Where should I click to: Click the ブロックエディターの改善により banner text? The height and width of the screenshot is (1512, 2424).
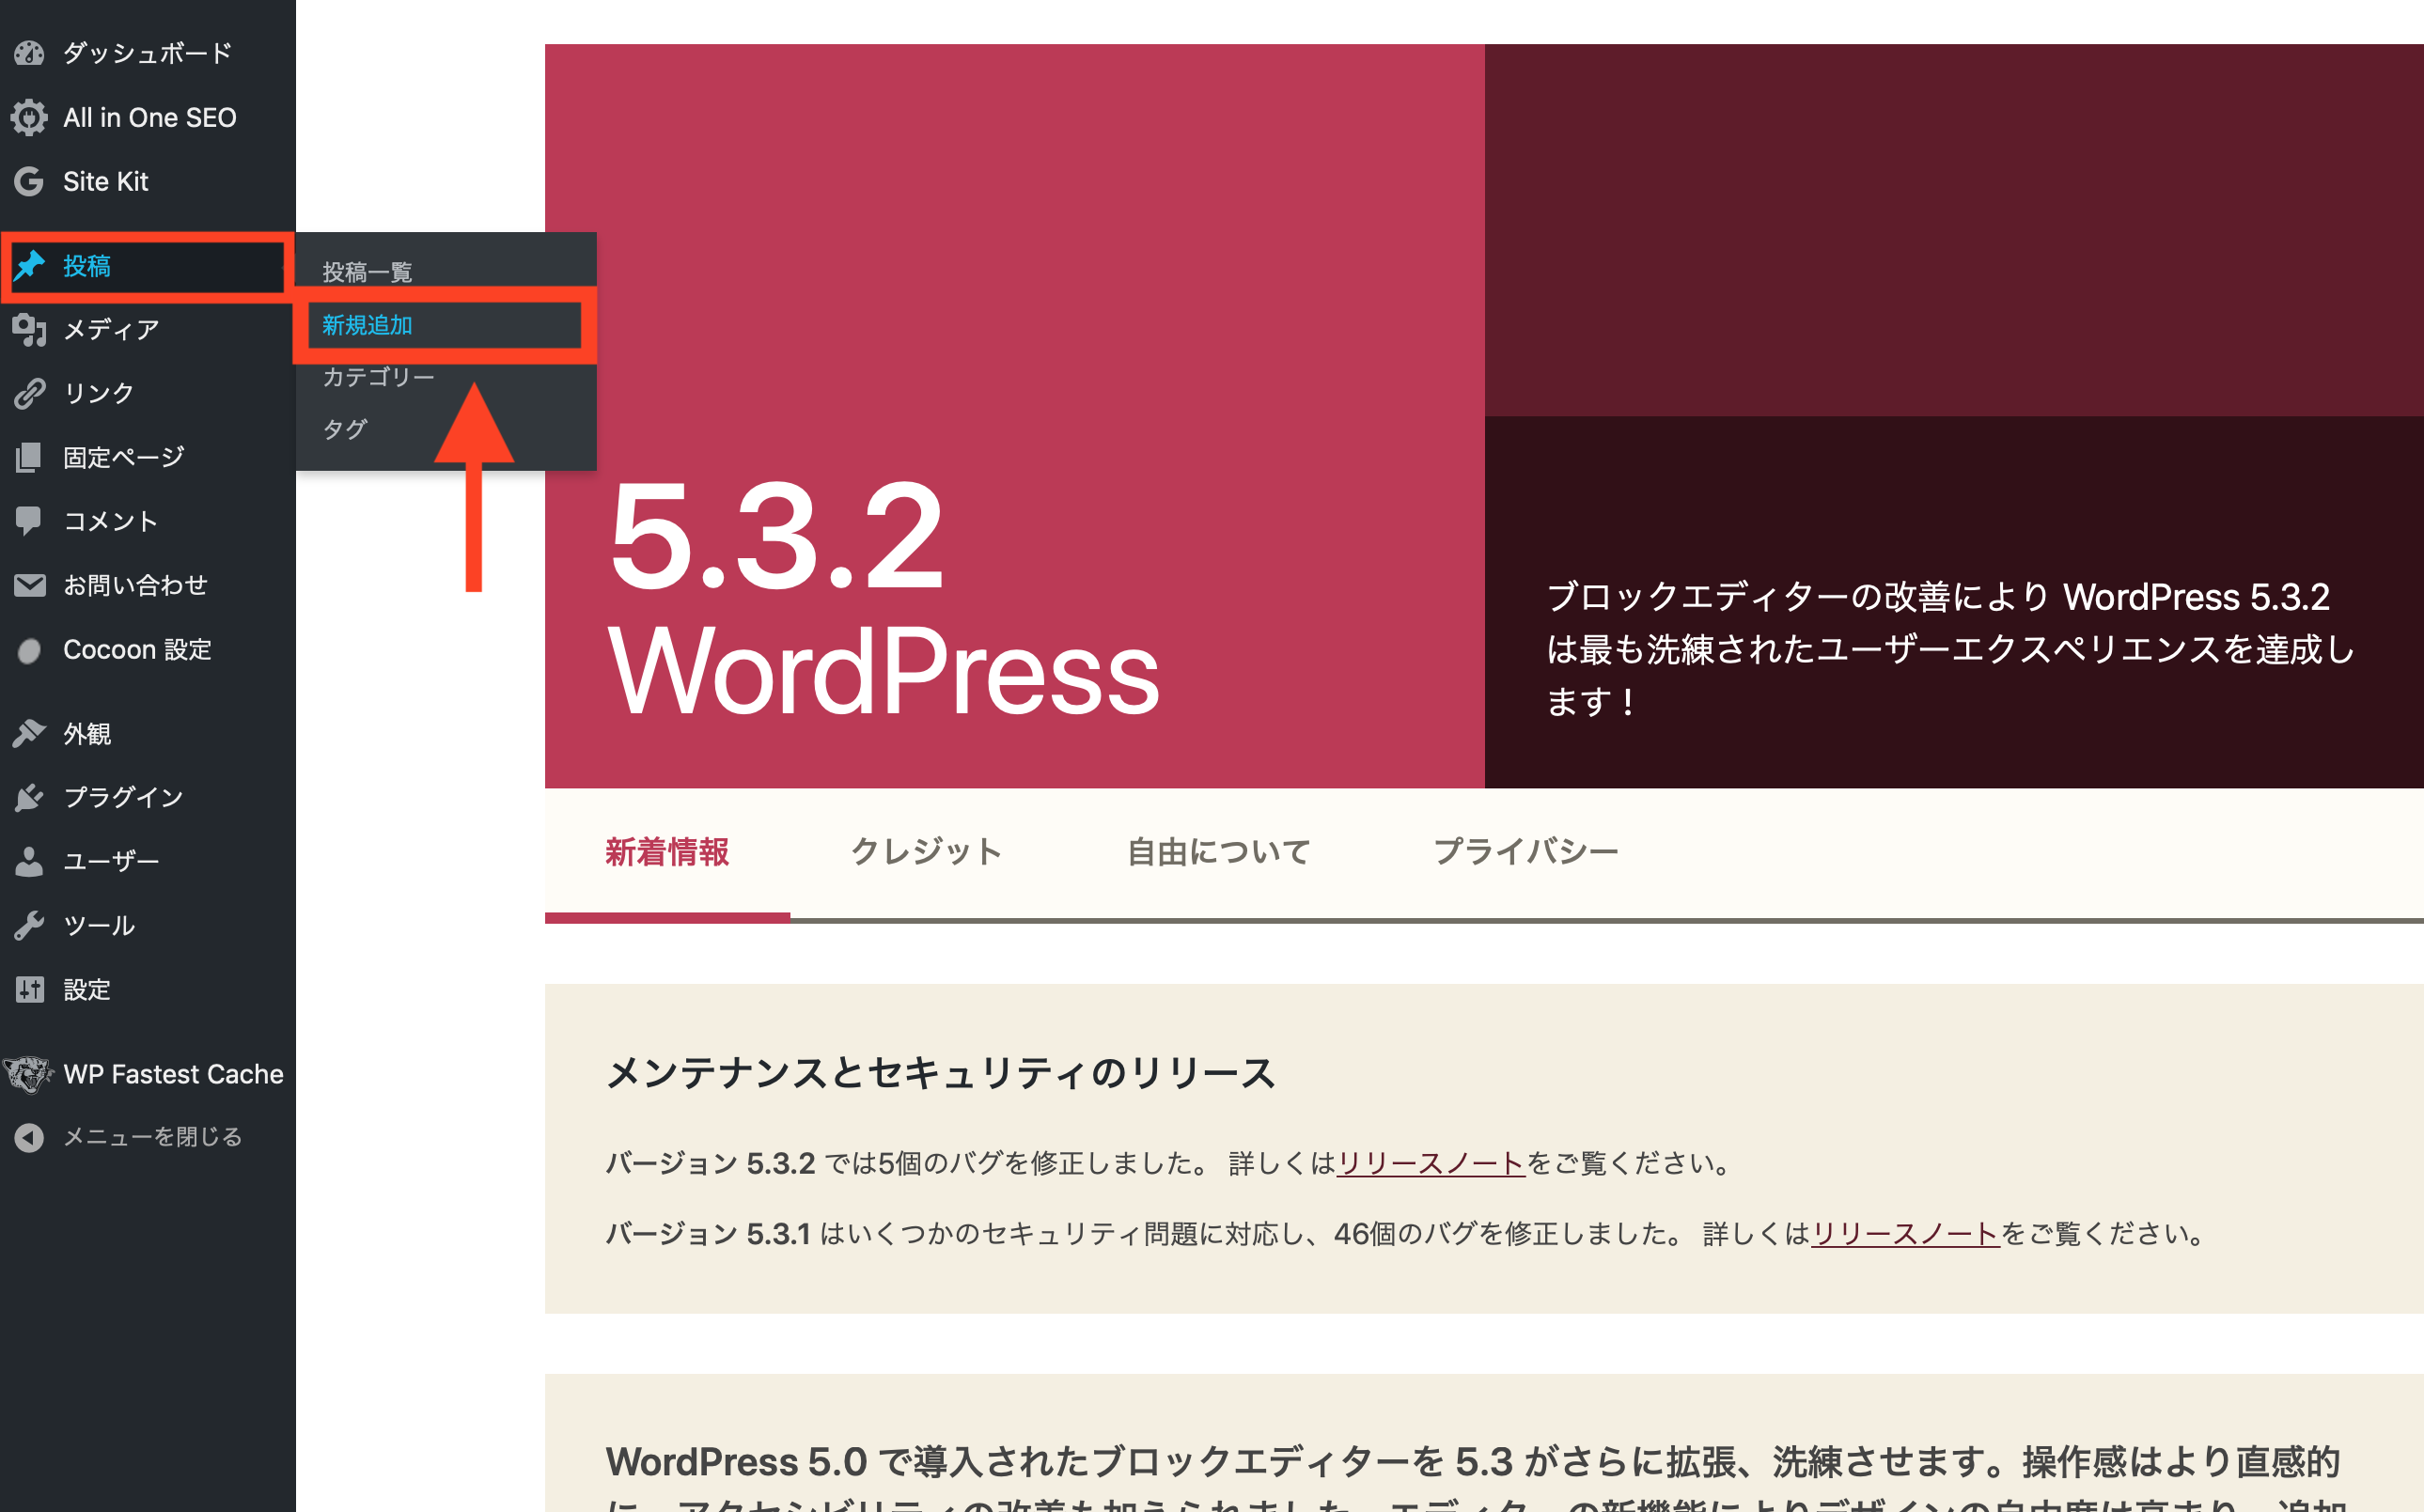1950,648
